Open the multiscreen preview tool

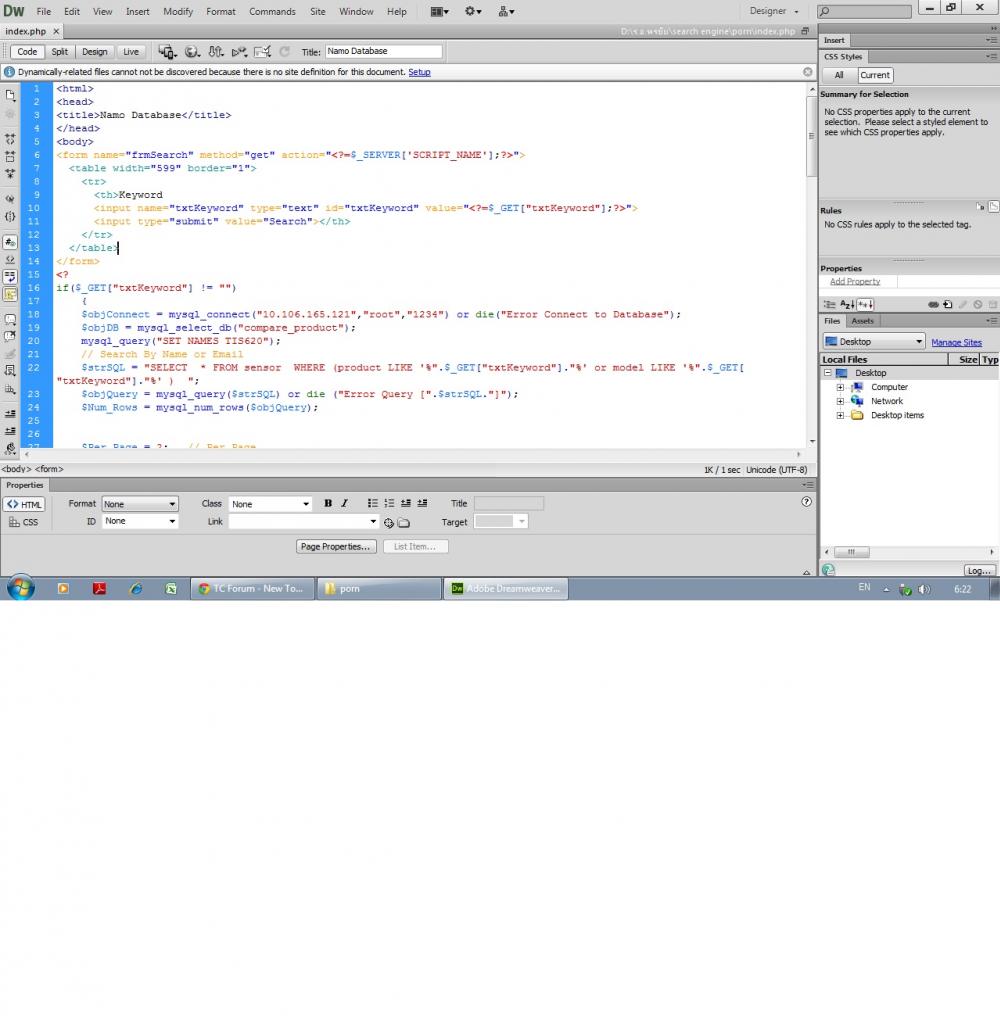click(x=167, y=52)
